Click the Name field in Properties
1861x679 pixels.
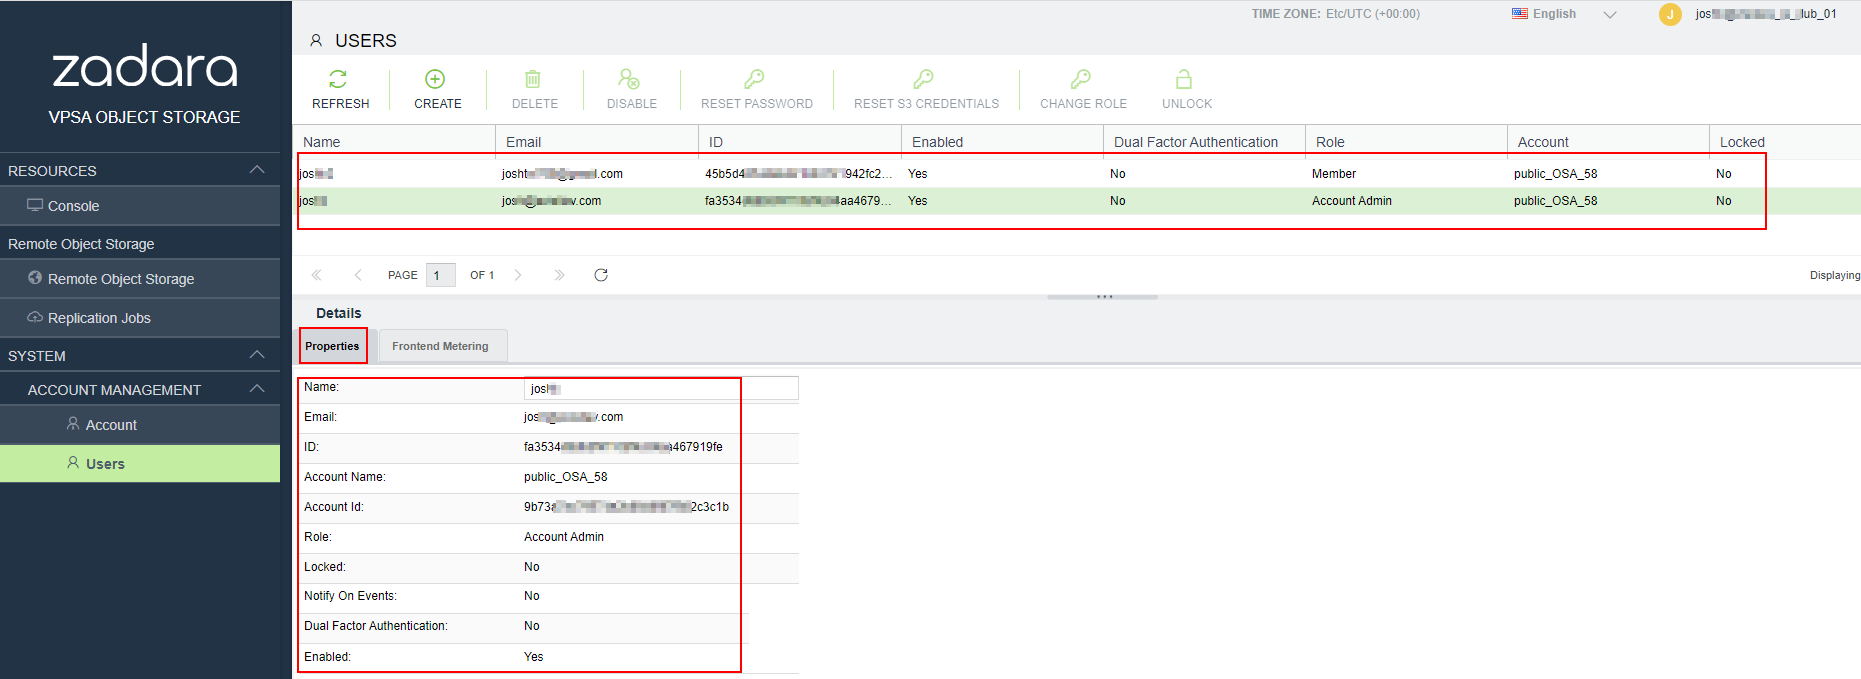coord(661,388)
